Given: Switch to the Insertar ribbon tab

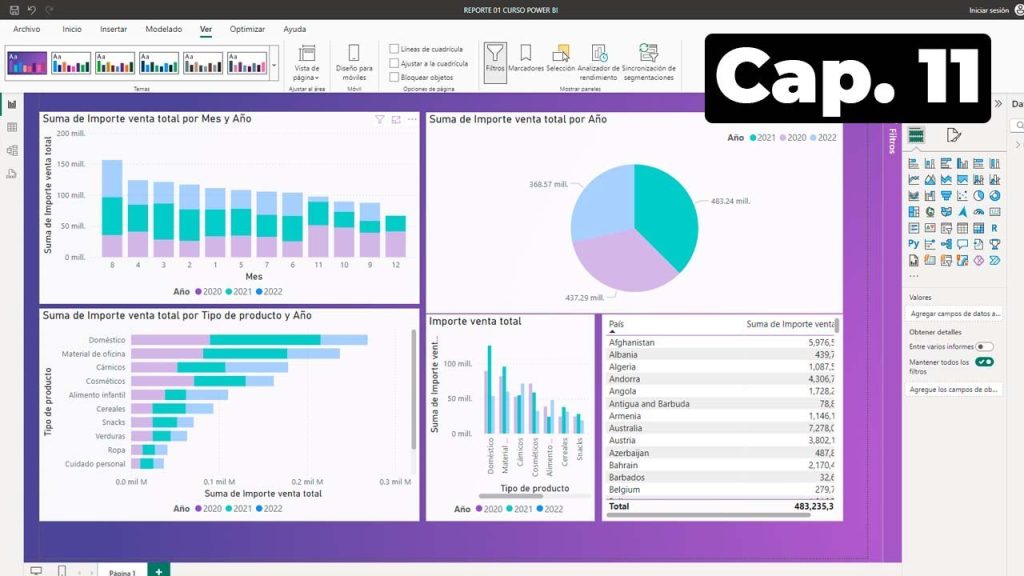Looking at the screenshot, I should (x=113, y=29).
